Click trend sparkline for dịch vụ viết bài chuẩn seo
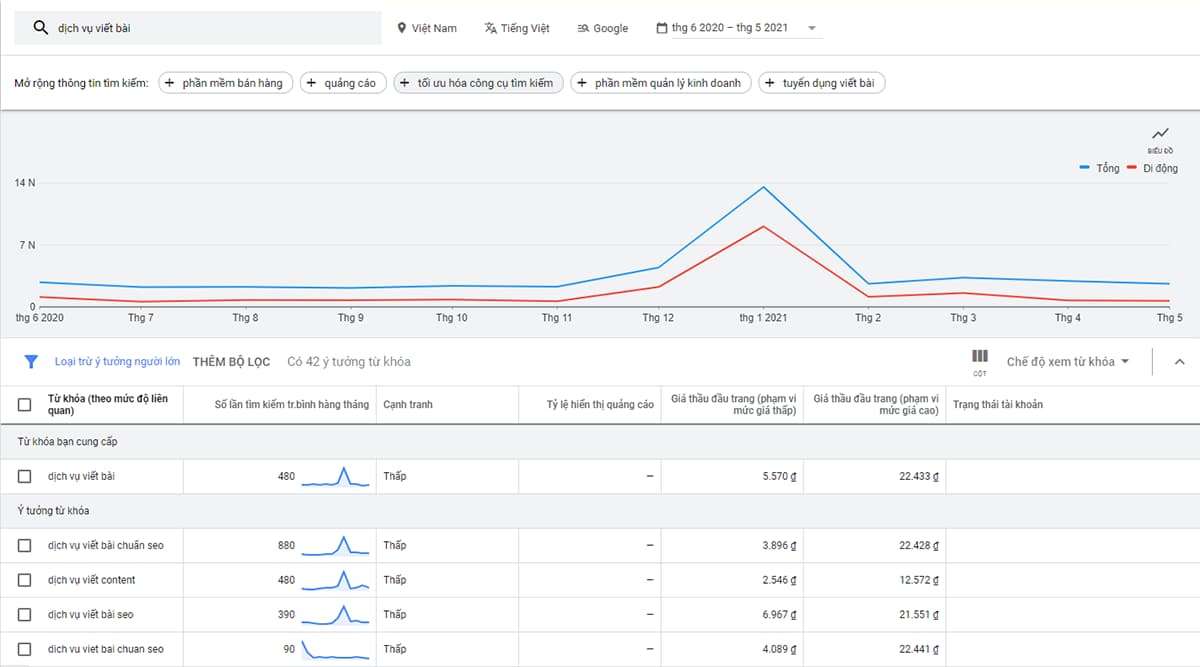Image resolution: width=1200 pixels, height=667 pixels. [x=336, y=545]
